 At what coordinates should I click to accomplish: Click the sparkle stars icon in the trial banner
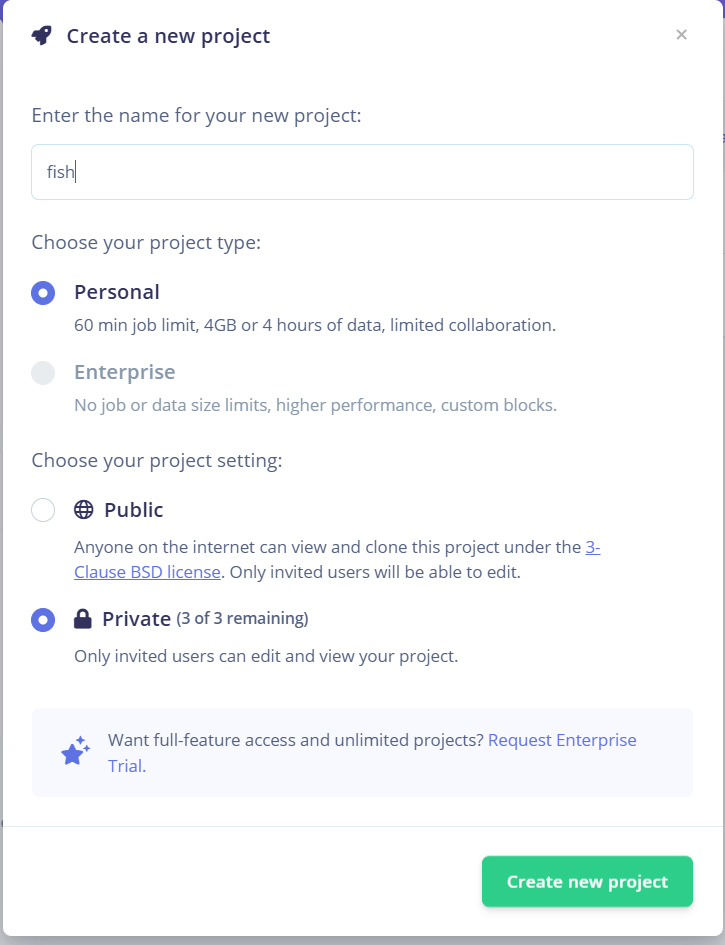pos(76,751)
